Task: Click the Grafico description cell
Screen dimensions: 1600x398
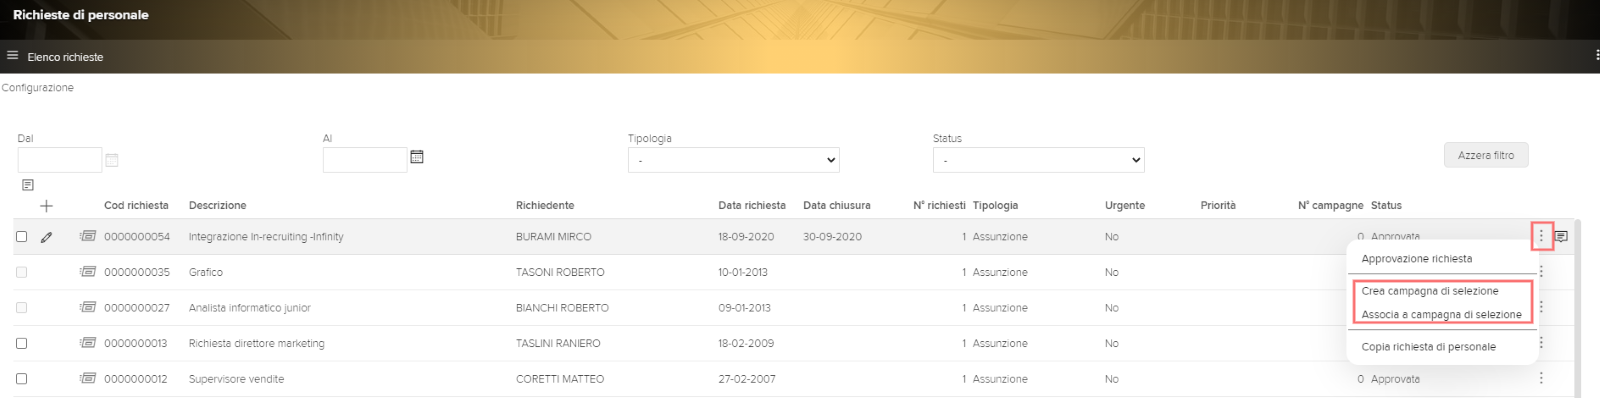Action: coord(206,272)
